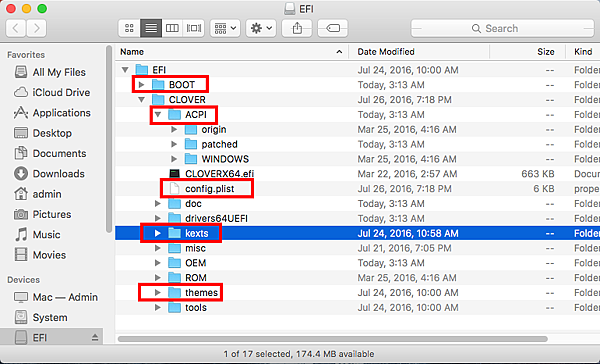Viewport: 600px width, 364px height.
Task: Click the EFI title proxy icon
Action: pos(290,8)
